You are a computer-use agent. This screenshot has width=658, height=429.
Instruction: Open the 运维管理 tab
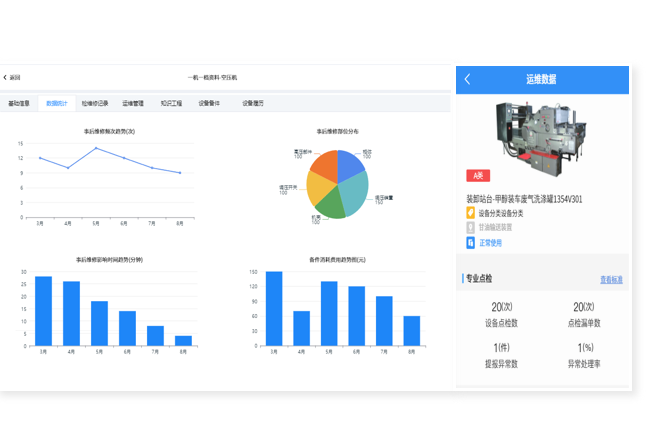pyautogui.click(x=133, y=103)
